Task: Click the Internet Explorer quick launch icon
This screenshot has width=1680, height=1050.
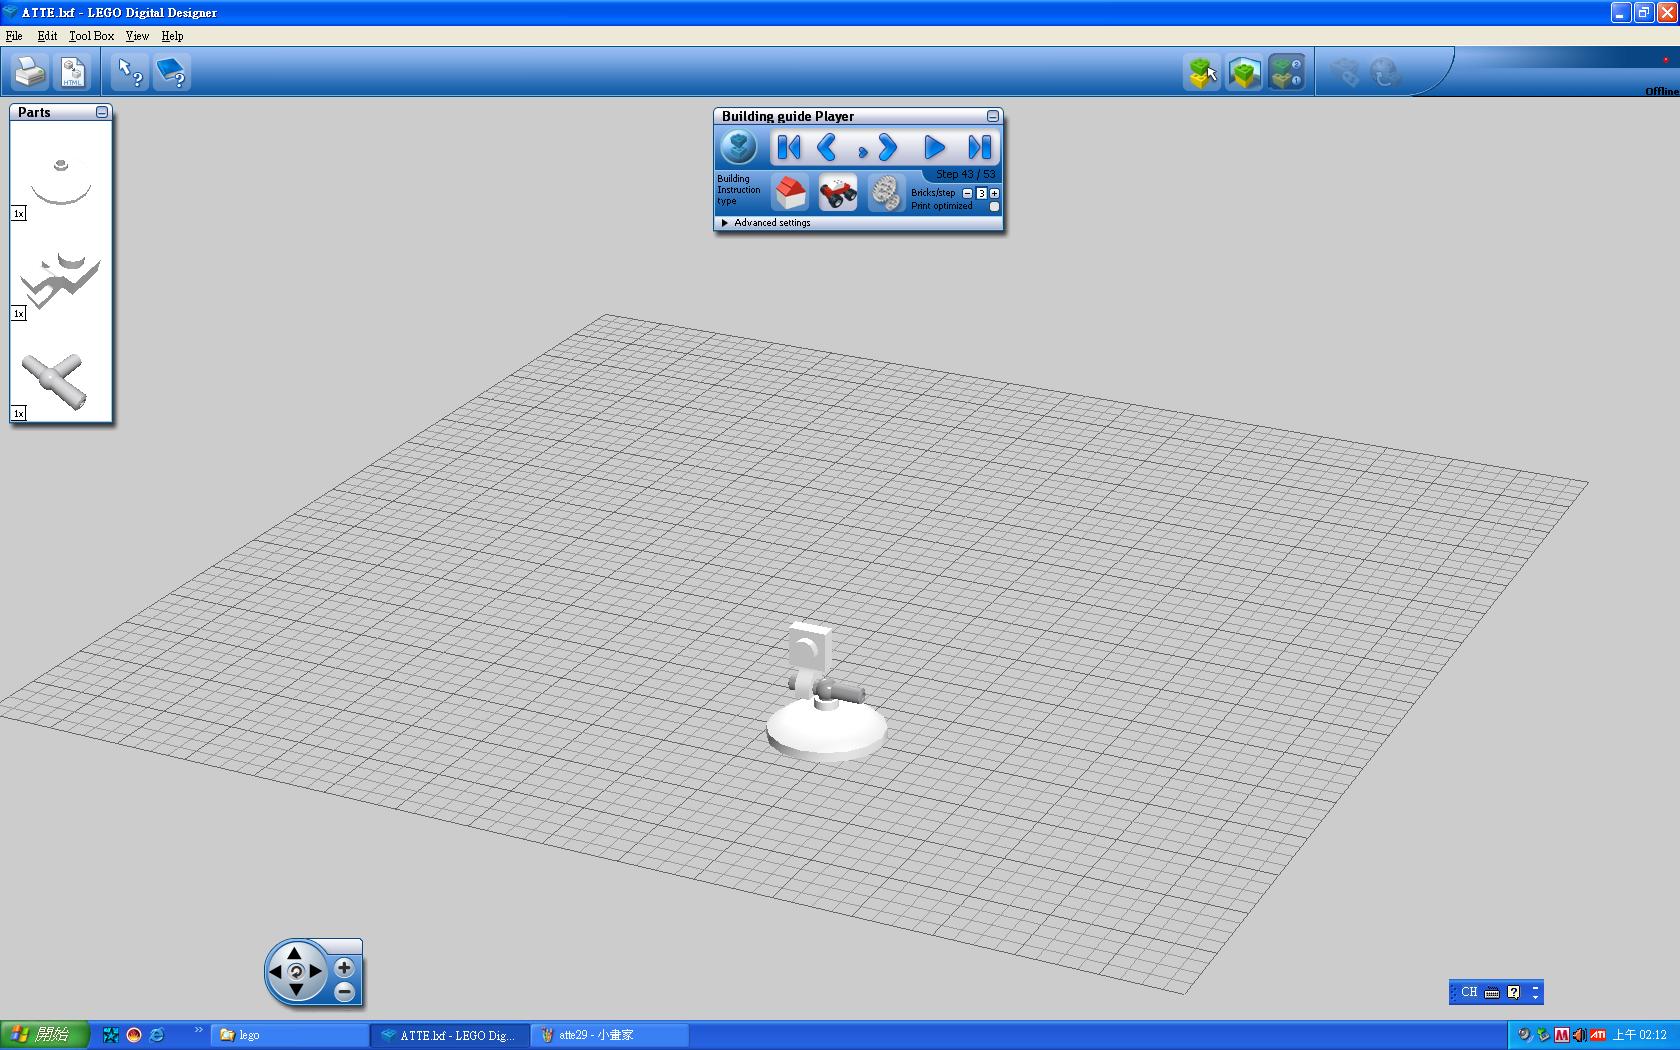Action: (157, 1035)
